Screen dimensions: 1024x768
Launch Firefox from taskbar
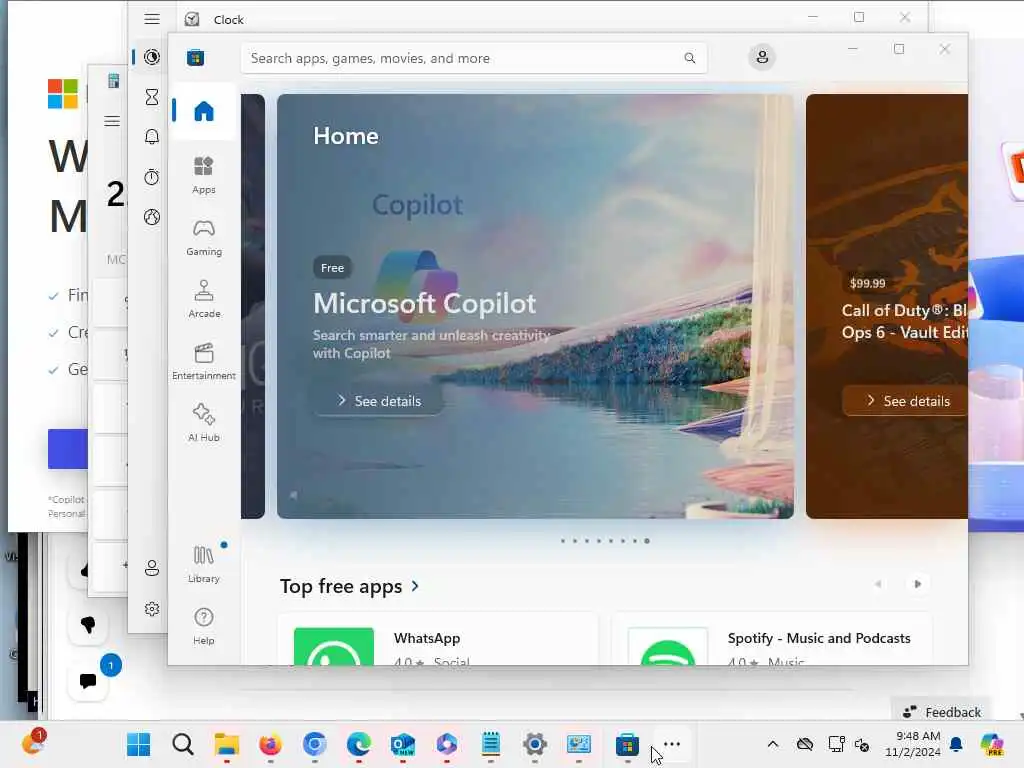(x=270, y=744)
